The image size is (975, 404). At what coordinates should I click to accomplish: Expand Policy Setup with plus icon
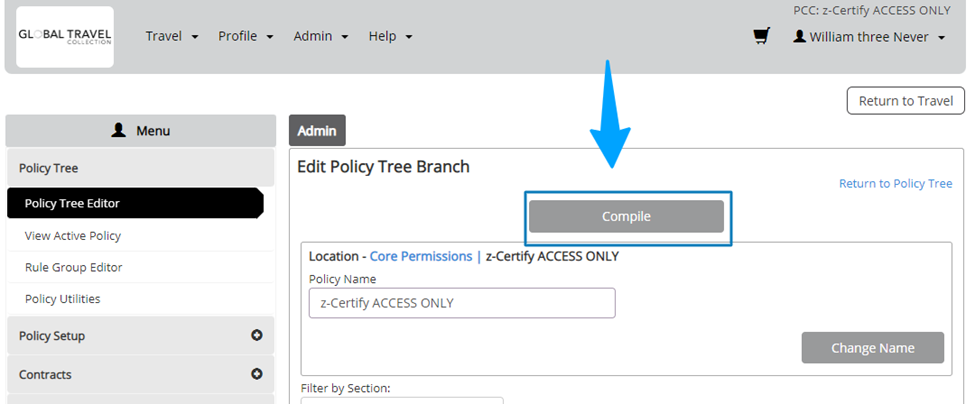pos(256,335)
